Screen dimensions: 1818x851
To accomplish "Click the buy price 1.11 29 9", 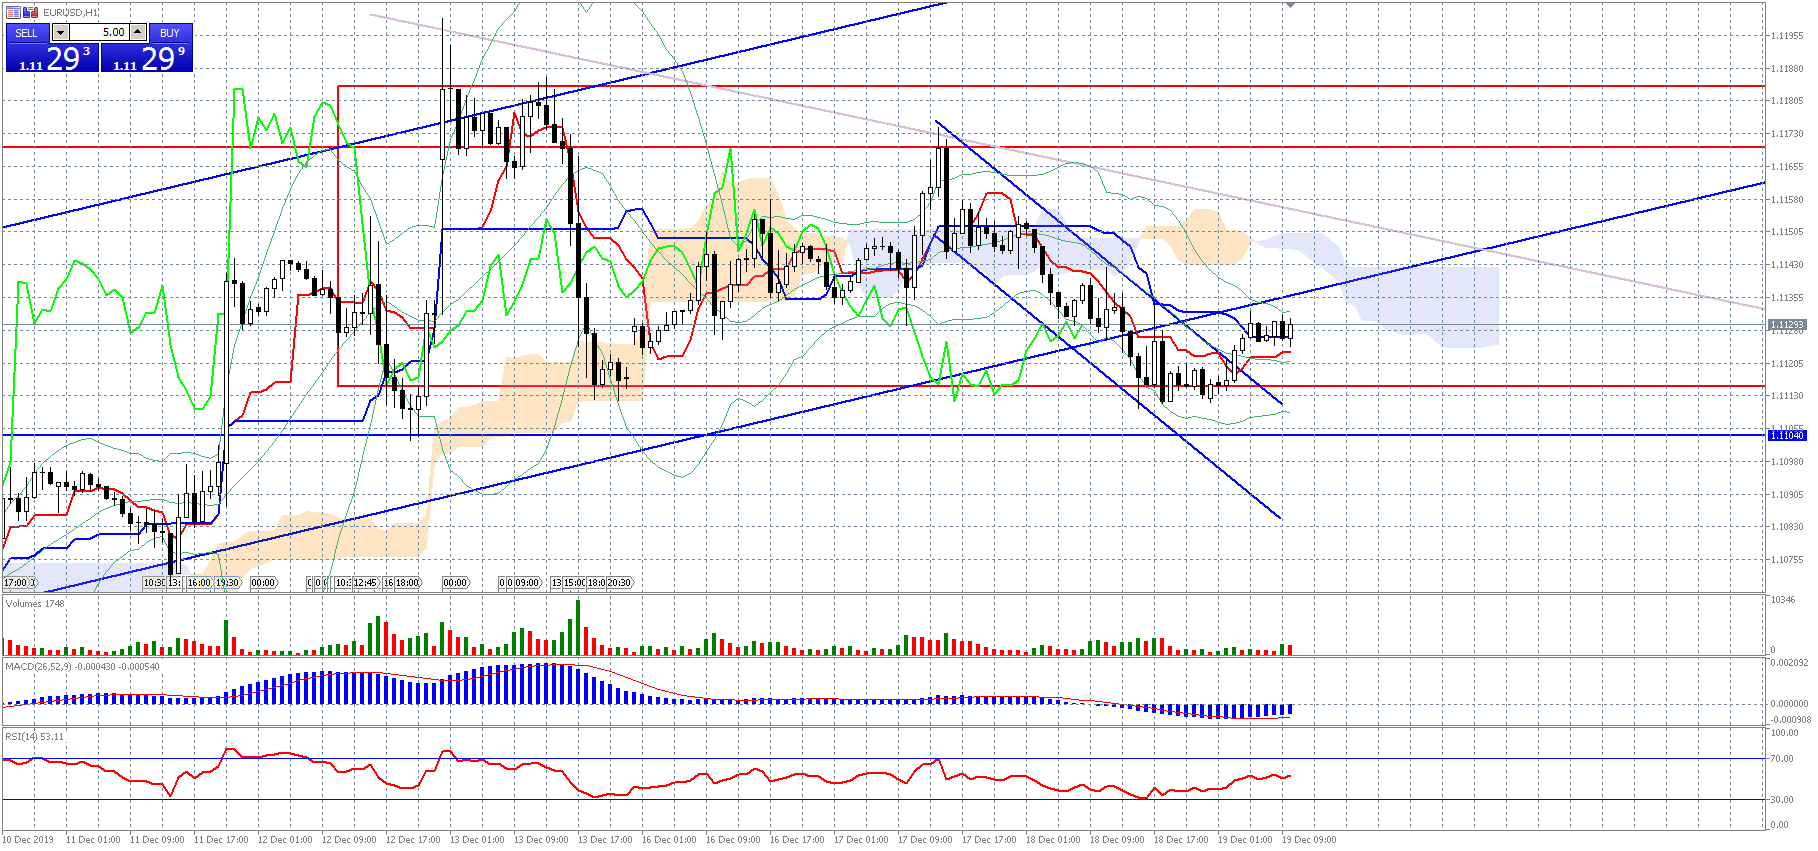I will click(147, 58).
